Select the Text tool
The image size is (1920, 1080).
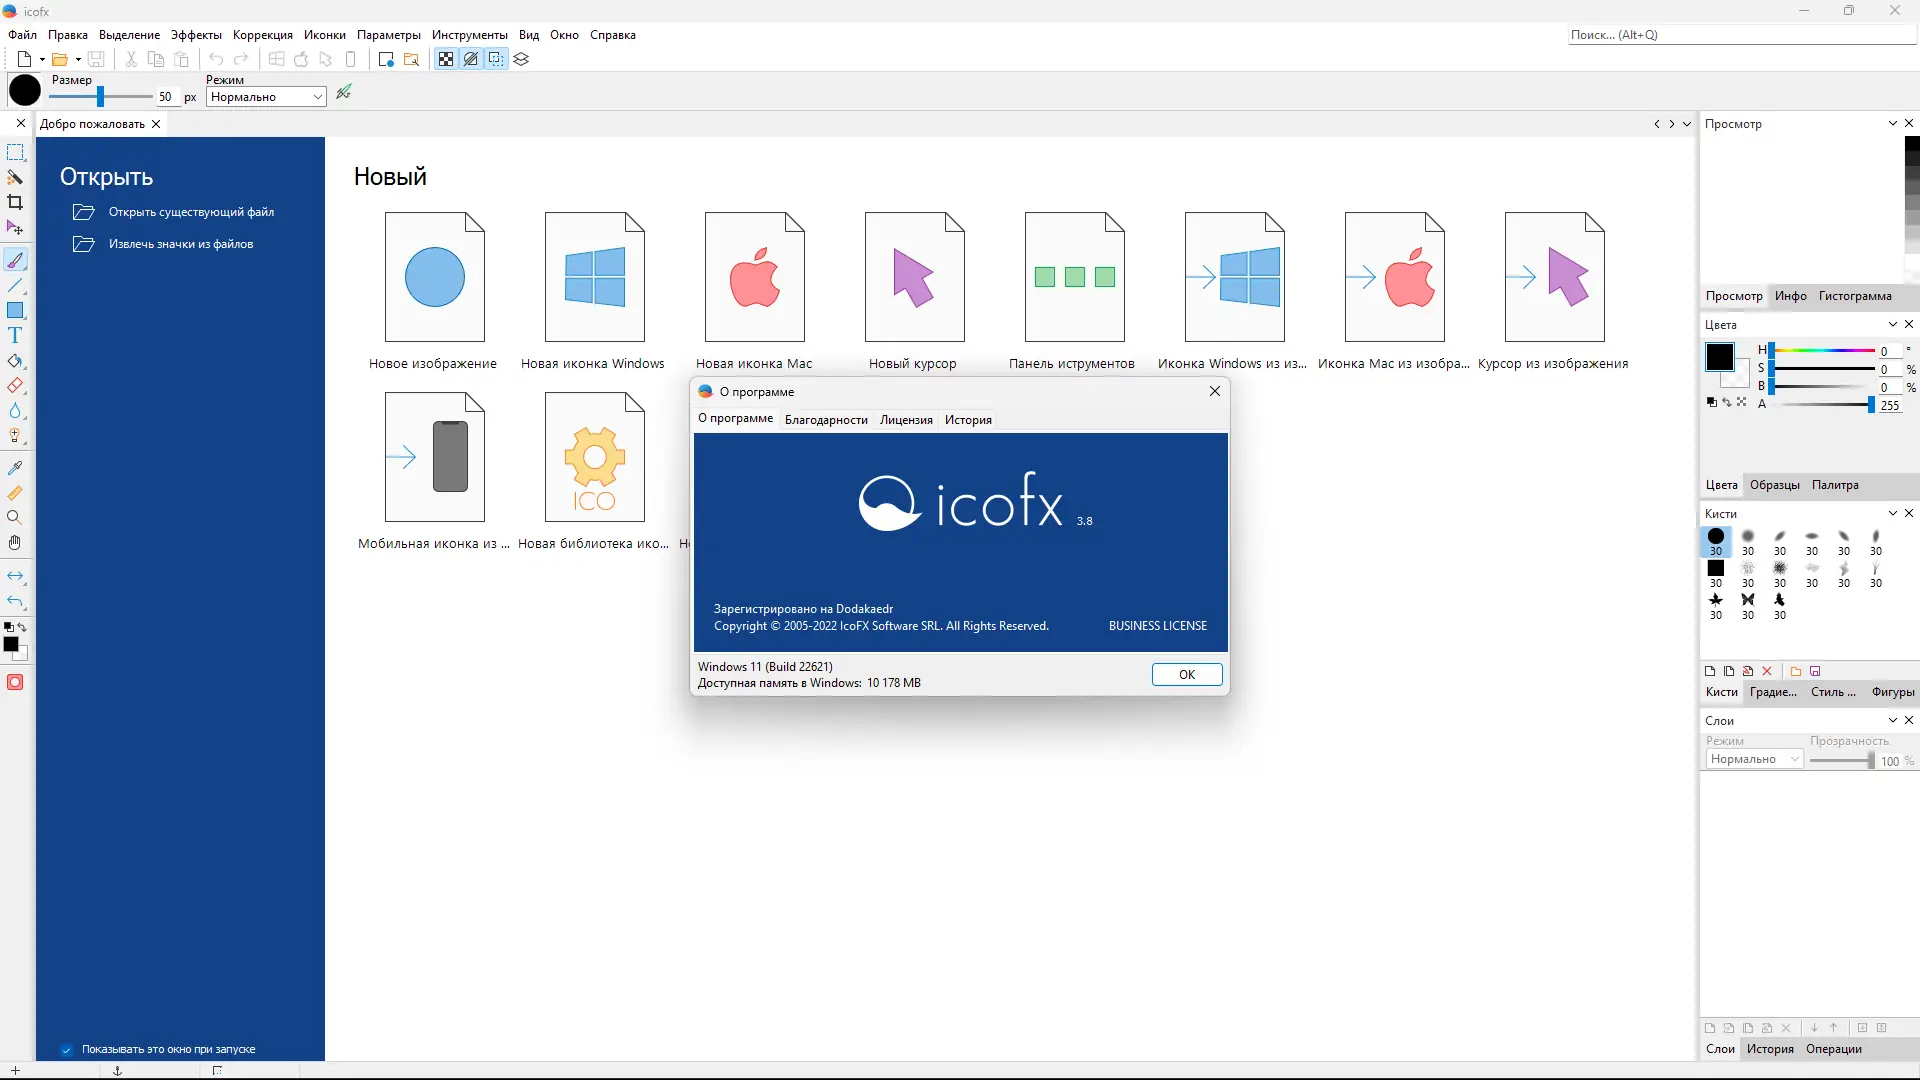pos(15,336)
